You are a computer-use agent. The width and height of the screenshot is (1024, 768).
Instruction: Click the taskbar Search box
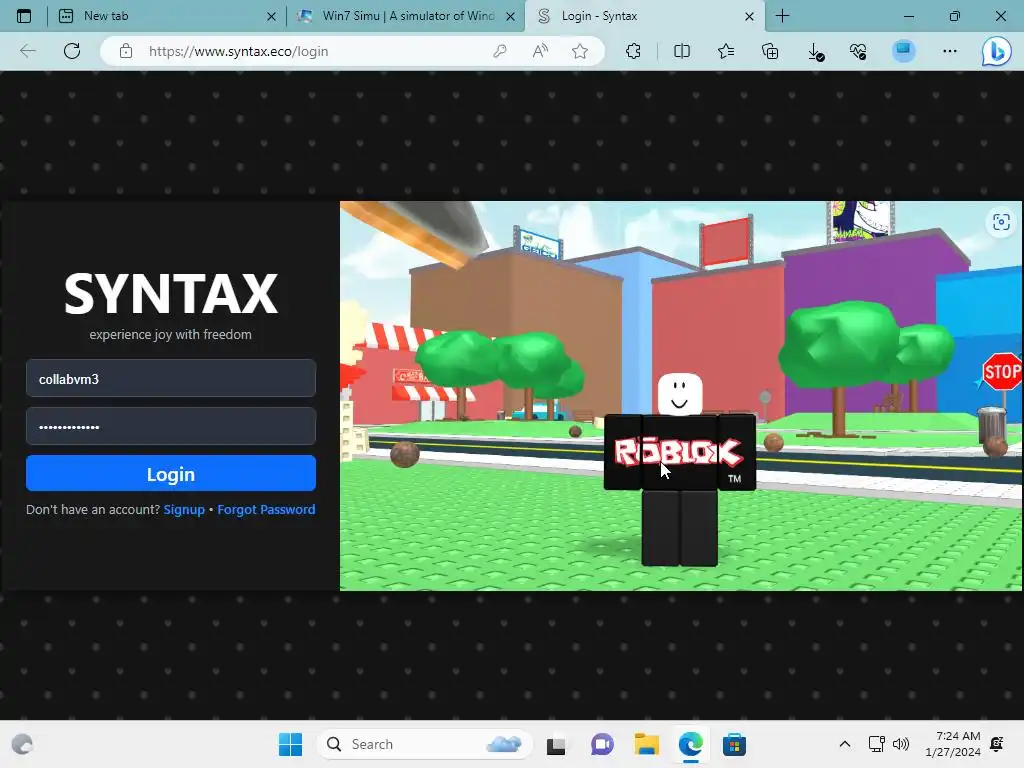point(424,744)
